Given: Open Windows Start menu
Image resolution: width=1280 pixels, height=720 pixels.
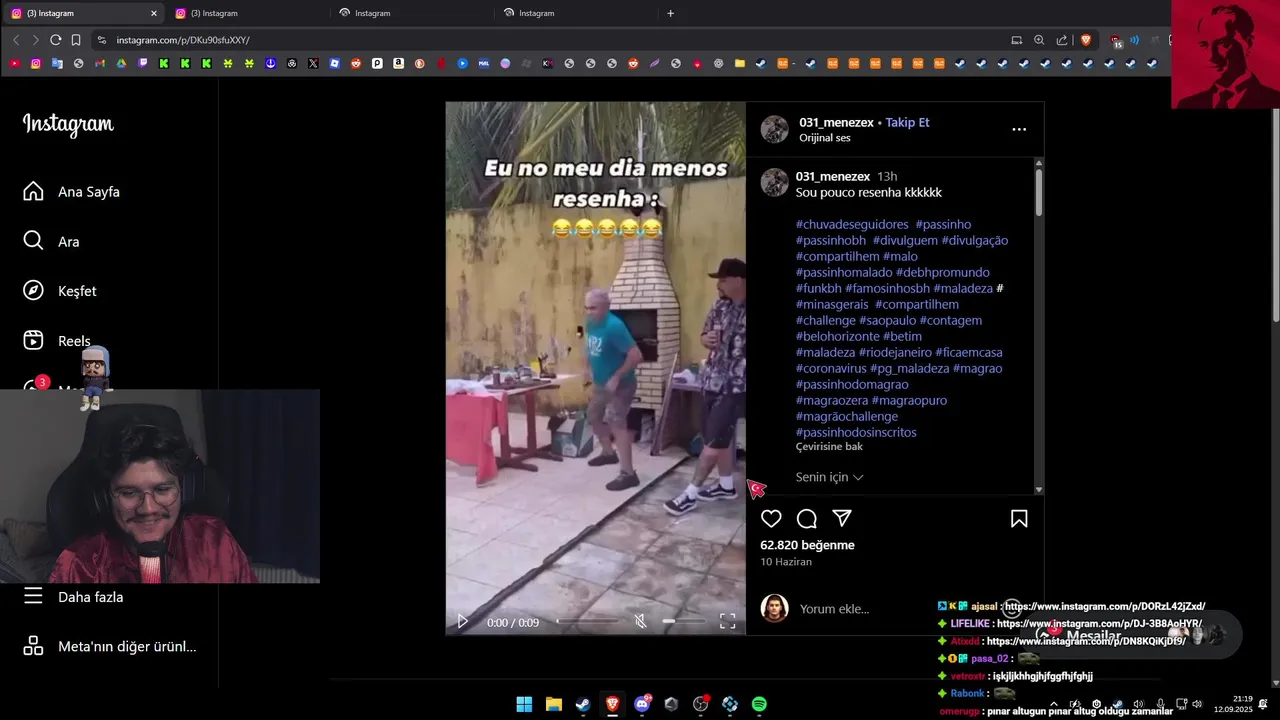Looking at the screenshot, I should tap(524, 704).
